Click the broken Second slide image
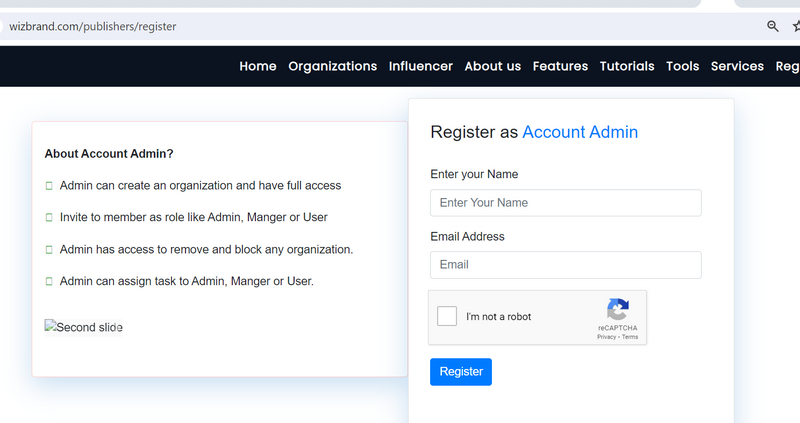 point(84,327)
